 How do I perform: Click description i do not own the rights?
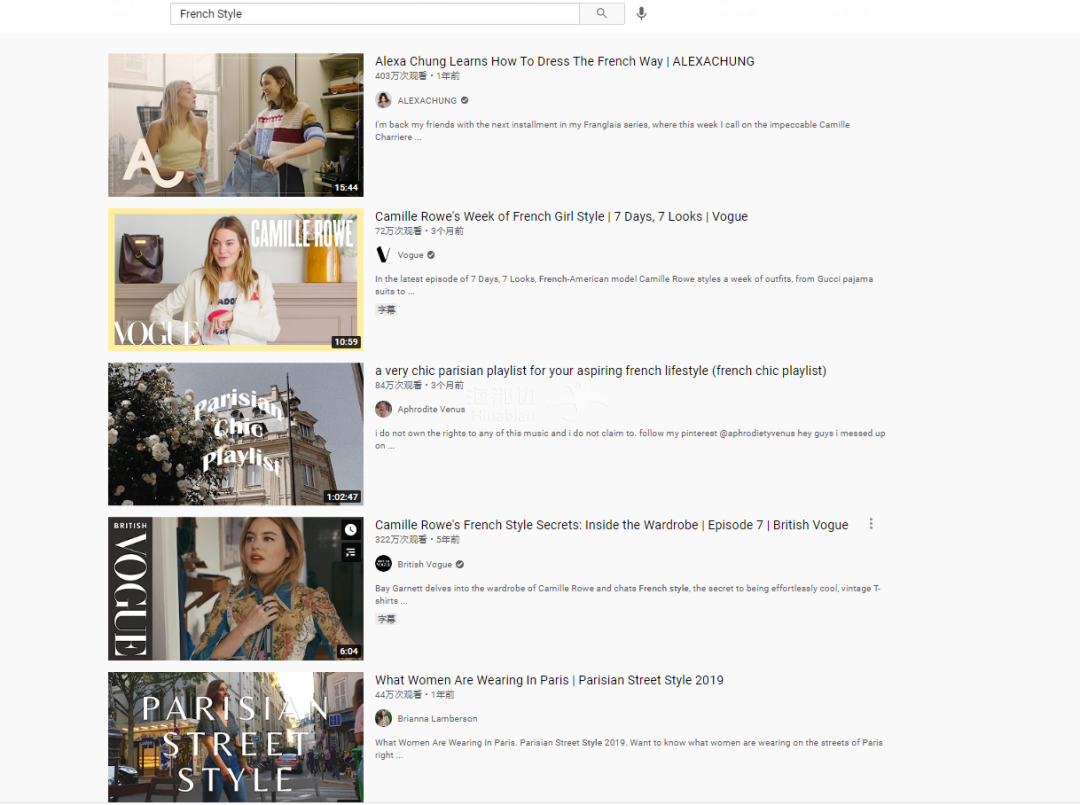630,439
